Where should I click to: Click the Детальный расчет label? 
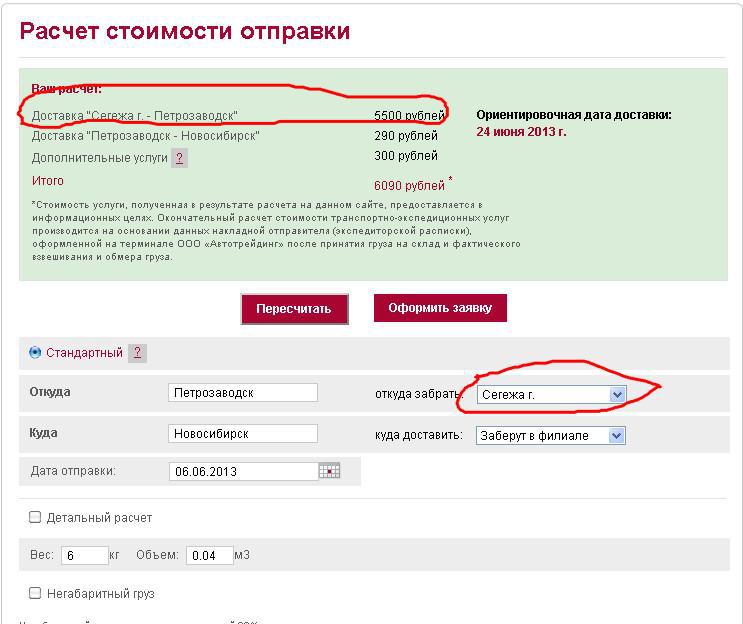pos(98,518)
